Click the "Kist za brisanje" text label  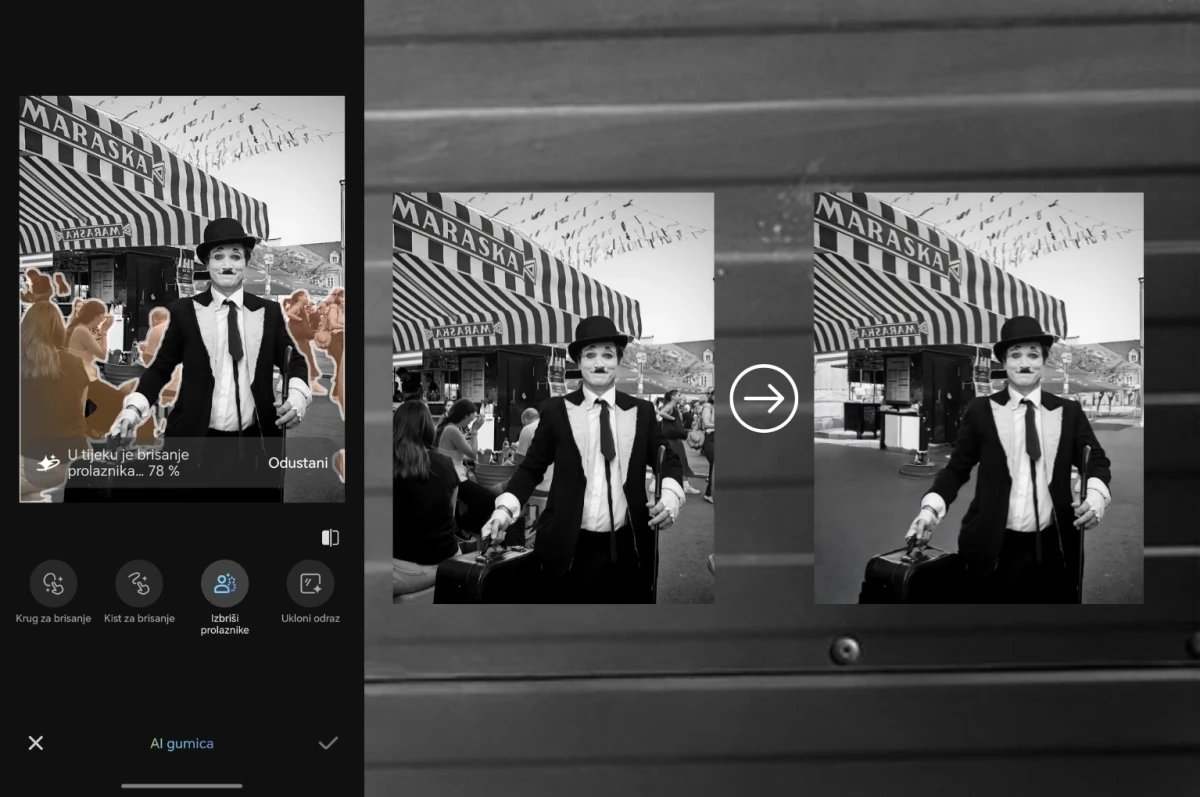pyautogui.click(x=139, y=618)
